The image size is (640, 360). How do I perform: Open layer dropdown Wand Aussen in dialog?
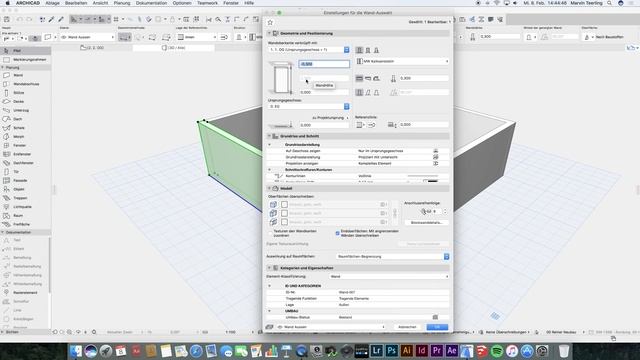coord(331,327)
